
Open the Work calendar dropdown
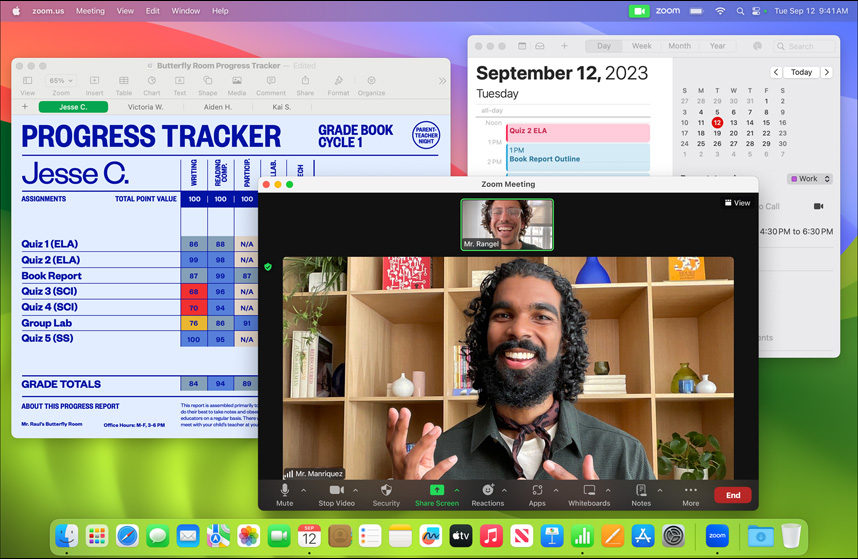click(809, 179)
